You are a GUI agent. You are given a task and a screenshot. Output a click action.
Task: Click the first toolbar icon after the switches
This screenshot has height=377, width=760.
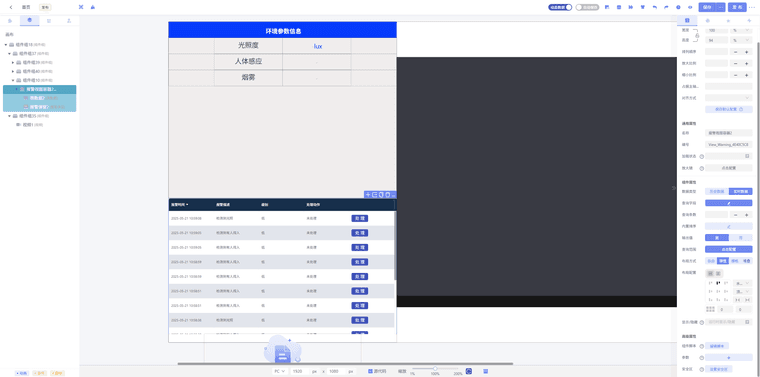(x=607, y=7)
